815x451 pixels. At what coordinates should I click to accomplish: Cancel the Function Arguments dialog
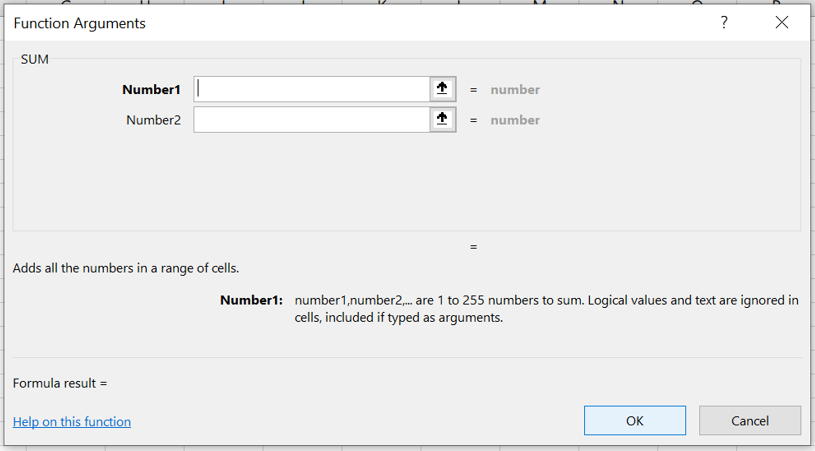coord(750,420)
